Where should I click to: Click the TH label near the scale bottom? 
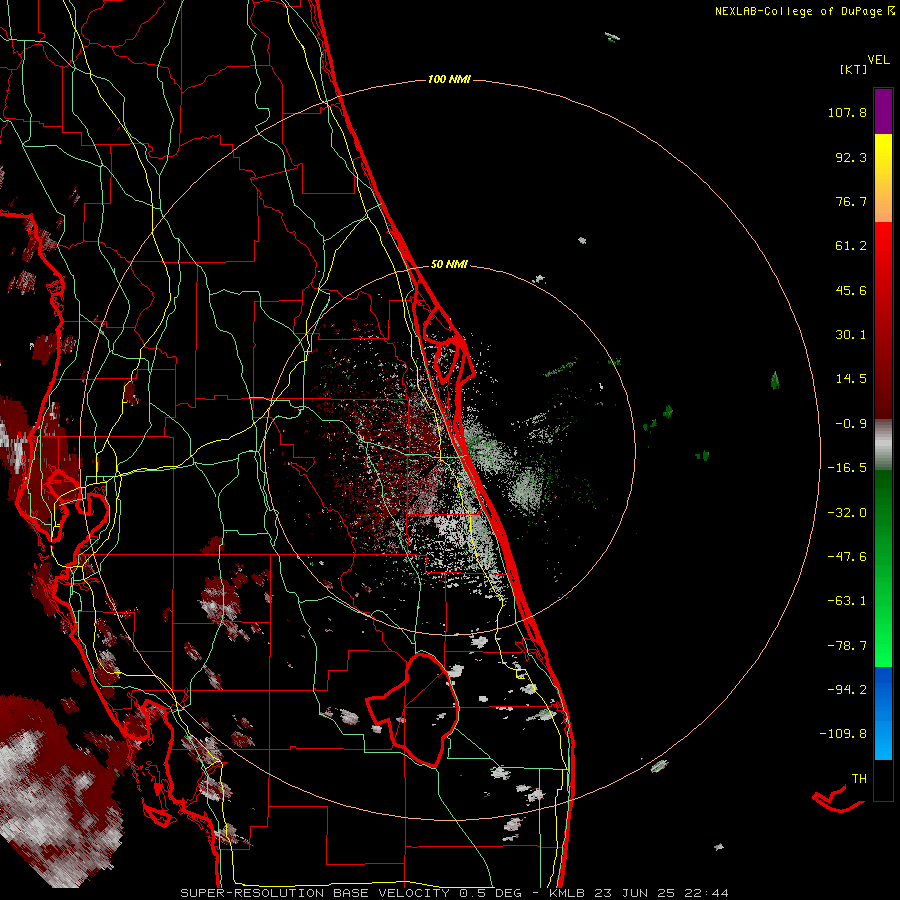point(859,779)
